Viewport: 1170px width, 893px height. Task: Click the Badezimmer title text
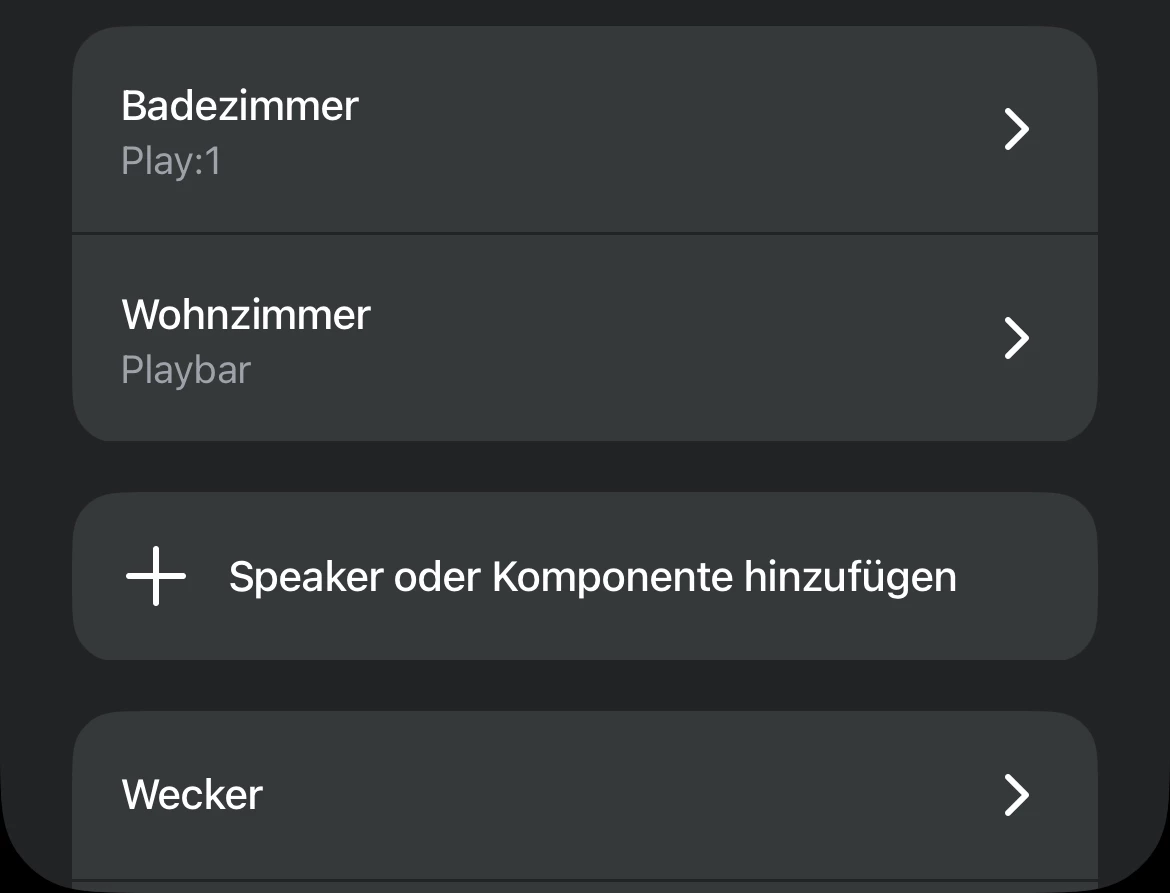click(240, 106)
